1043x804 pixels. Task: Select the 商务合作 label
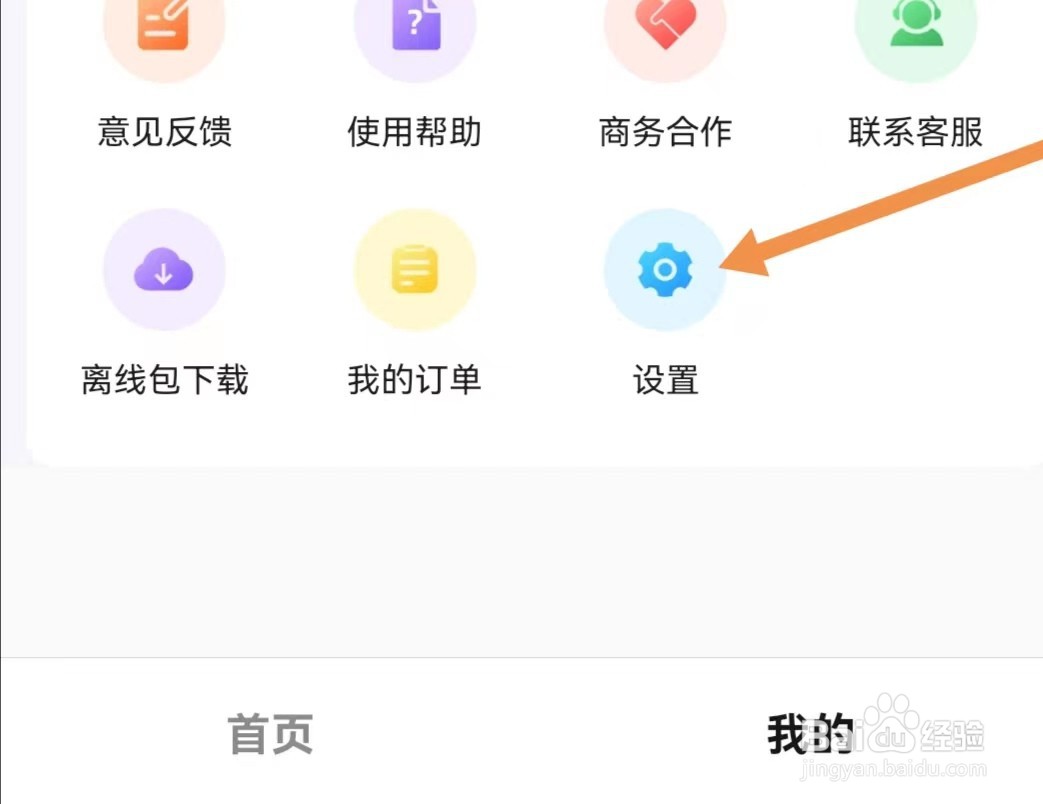click(665, 131)
